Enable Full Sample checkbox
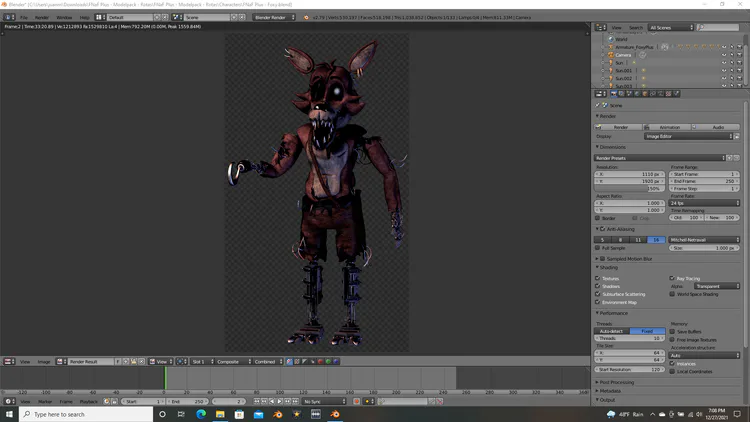The width and height of the screenshot is (750, 422). [x=597, y=248]
